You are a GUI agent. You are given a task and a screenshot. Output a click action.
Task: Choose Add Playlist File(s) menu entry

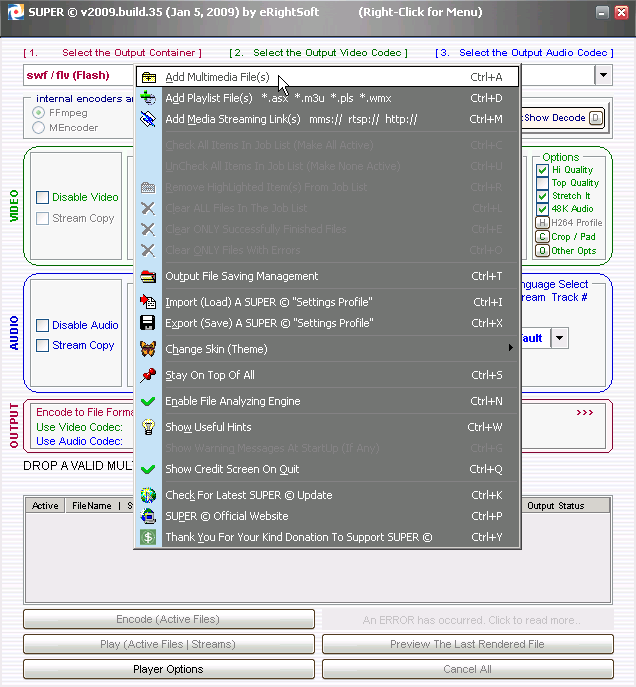327,98
